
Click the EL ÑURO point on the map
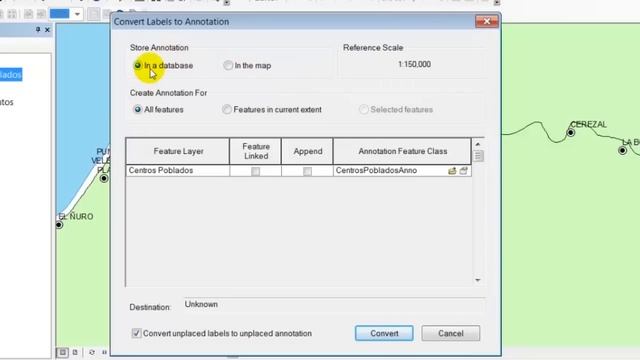point(59,225)
